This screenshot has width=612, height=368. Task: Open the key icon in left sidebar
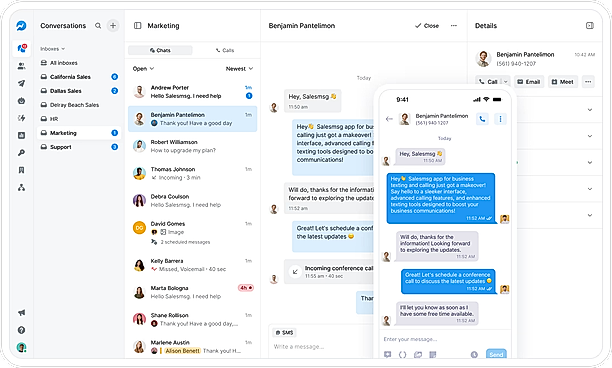tap(21, 153)
